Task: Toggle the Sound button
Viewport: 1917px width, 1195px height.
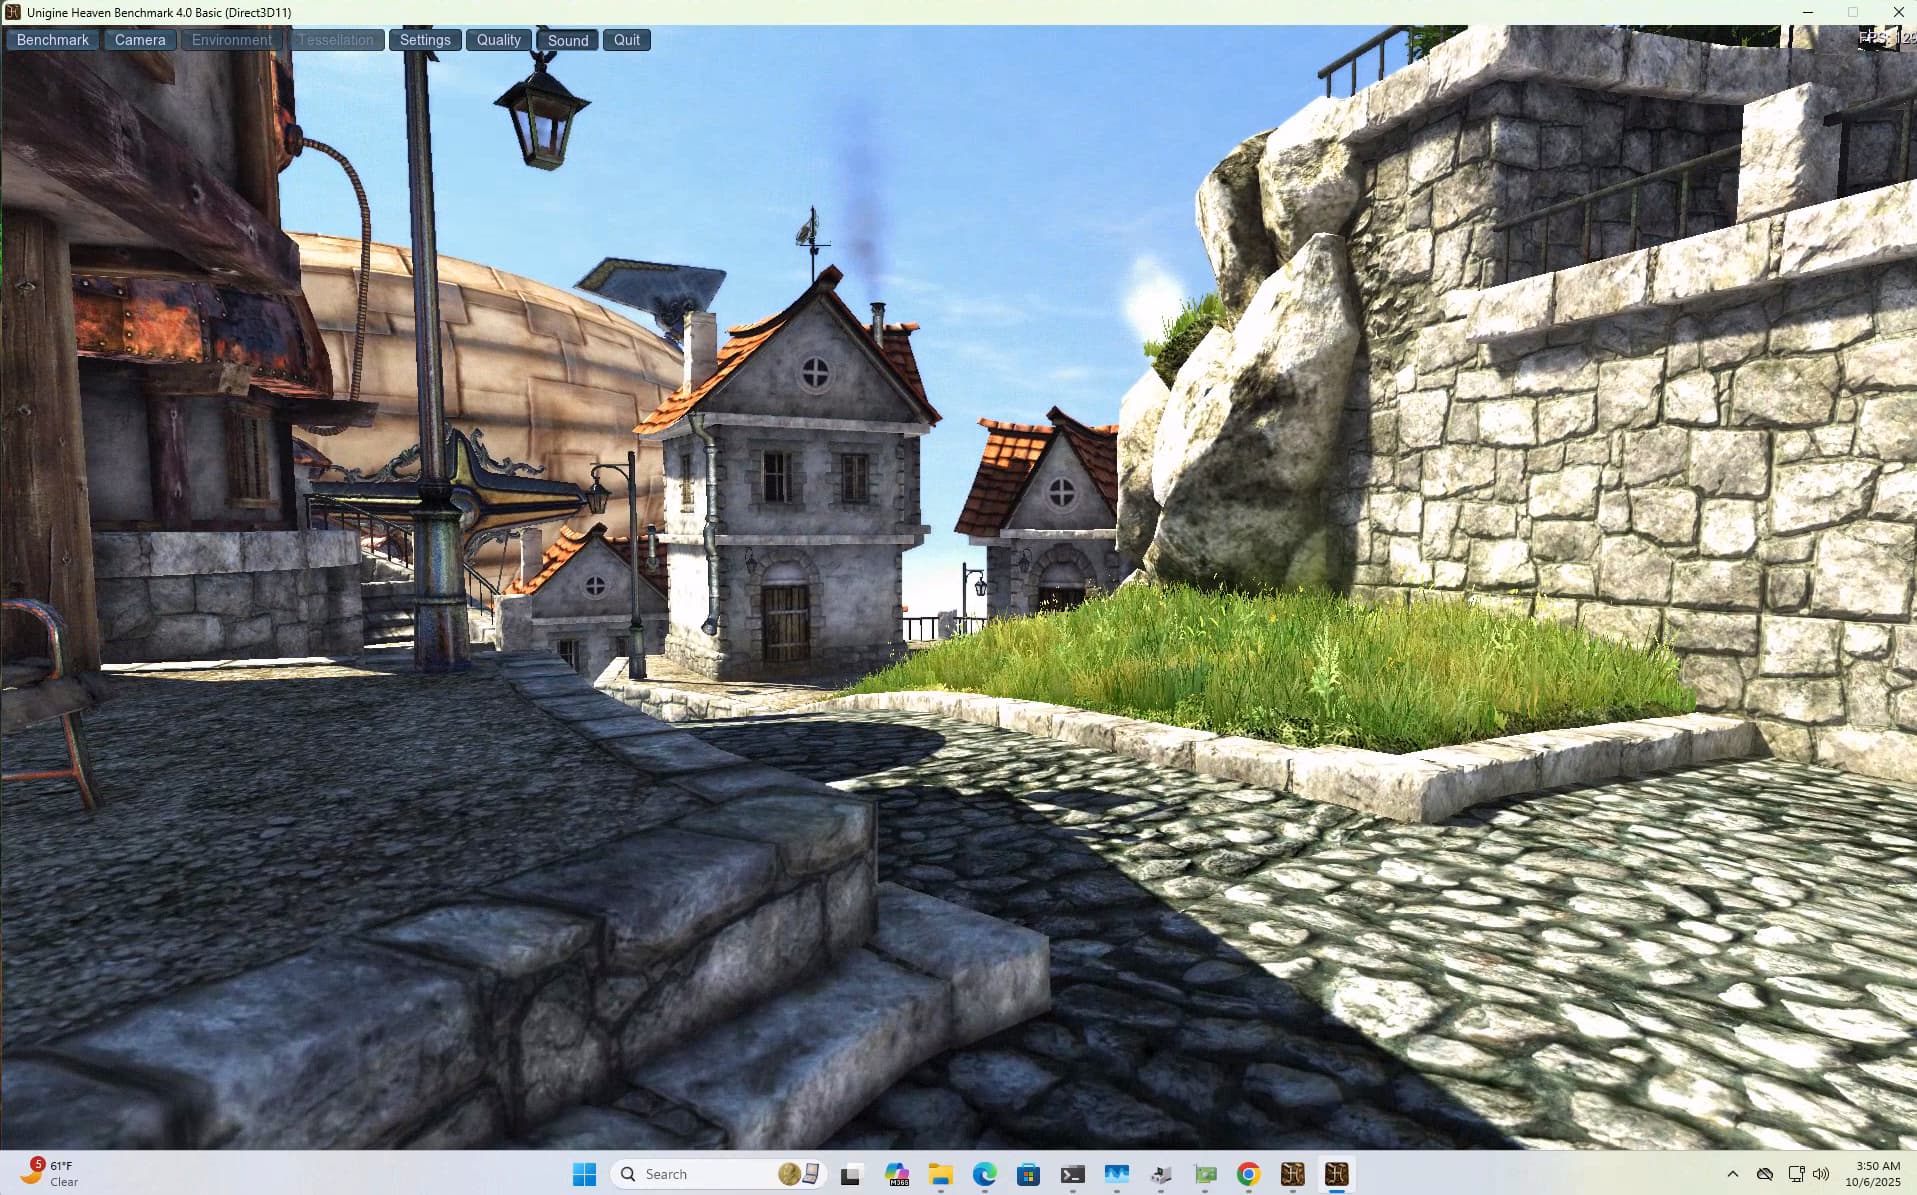Action: 567,40
